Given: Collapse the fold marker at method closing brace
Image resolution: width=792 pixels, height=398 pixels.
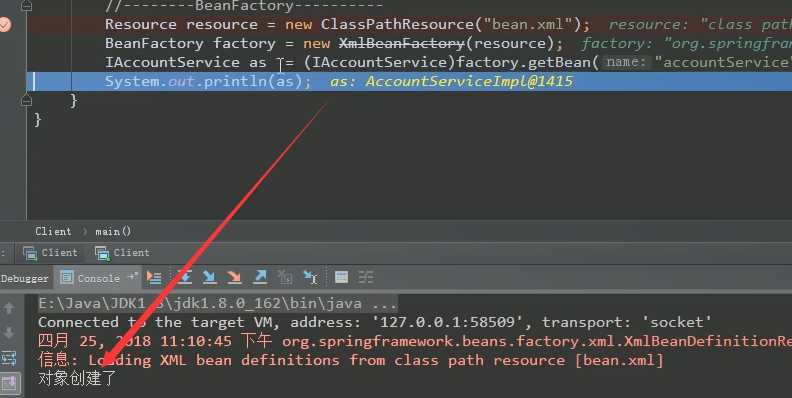Looking at the screenshot, I should tap(27, 101).
